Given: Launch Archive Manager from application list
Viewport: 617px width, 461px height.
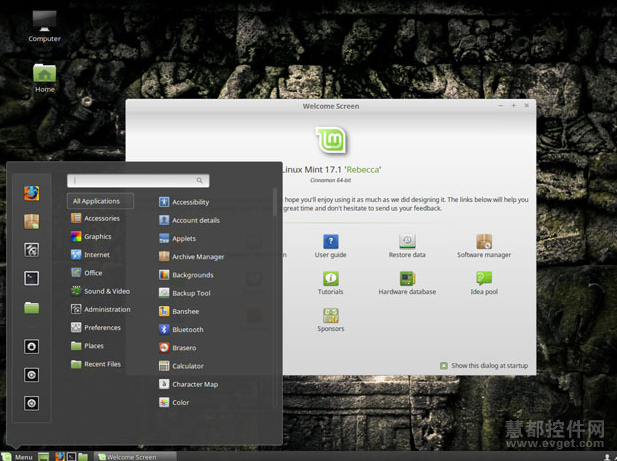Looking at the screenshot, I should [191, 256].
